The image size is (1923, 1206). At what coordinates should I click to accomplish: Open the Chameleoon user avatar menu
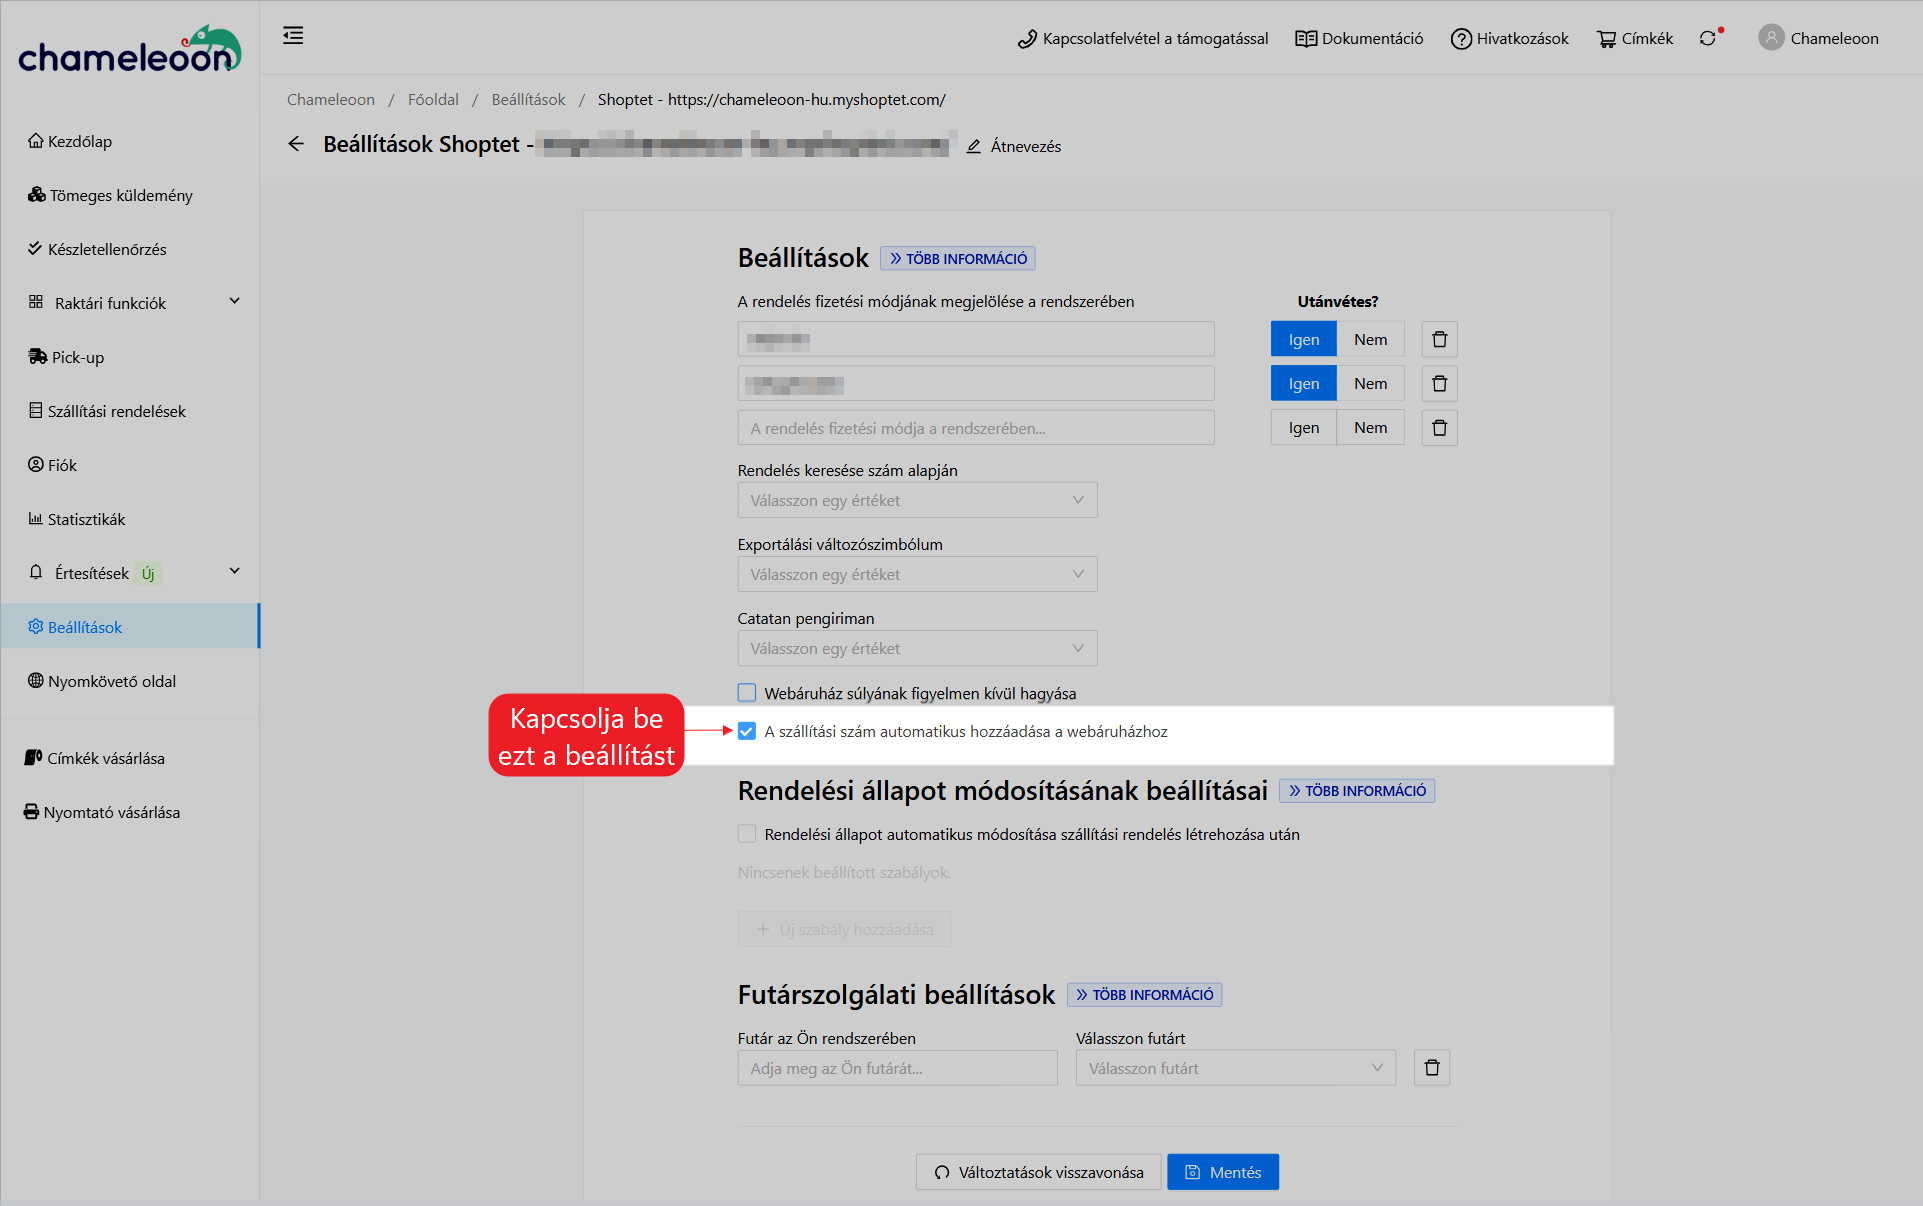tap(1771, 38)
